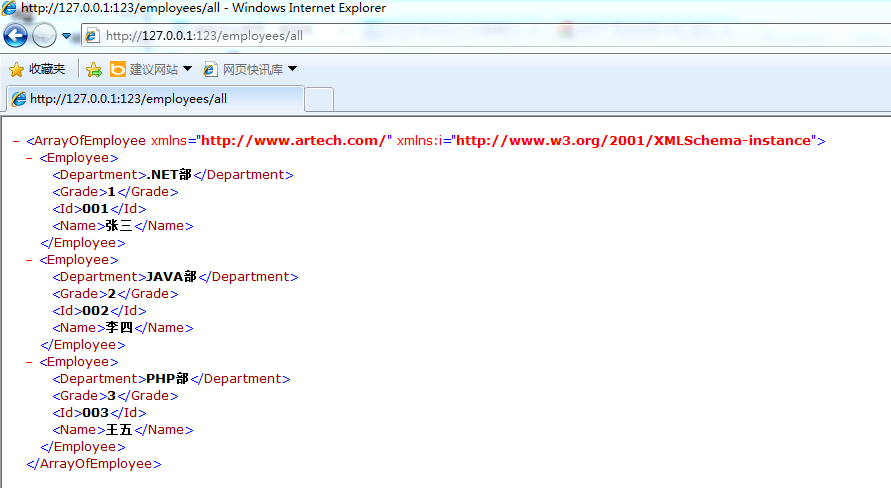891x488 pixels.
Task: Click the name 张三
Action: (119, 226)
